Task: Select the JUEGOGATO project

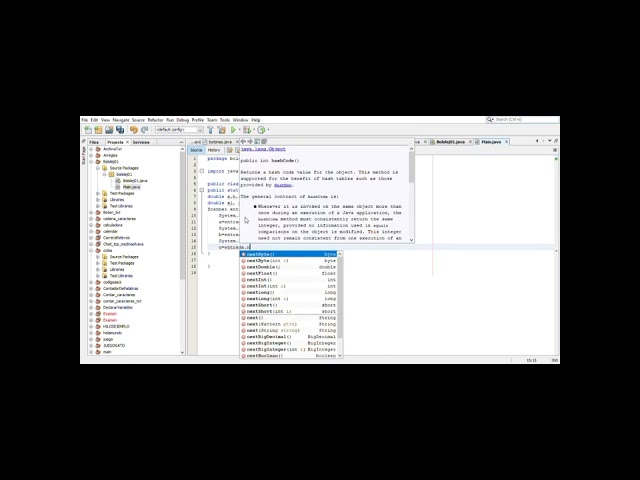Action: [x=114, y=346]
